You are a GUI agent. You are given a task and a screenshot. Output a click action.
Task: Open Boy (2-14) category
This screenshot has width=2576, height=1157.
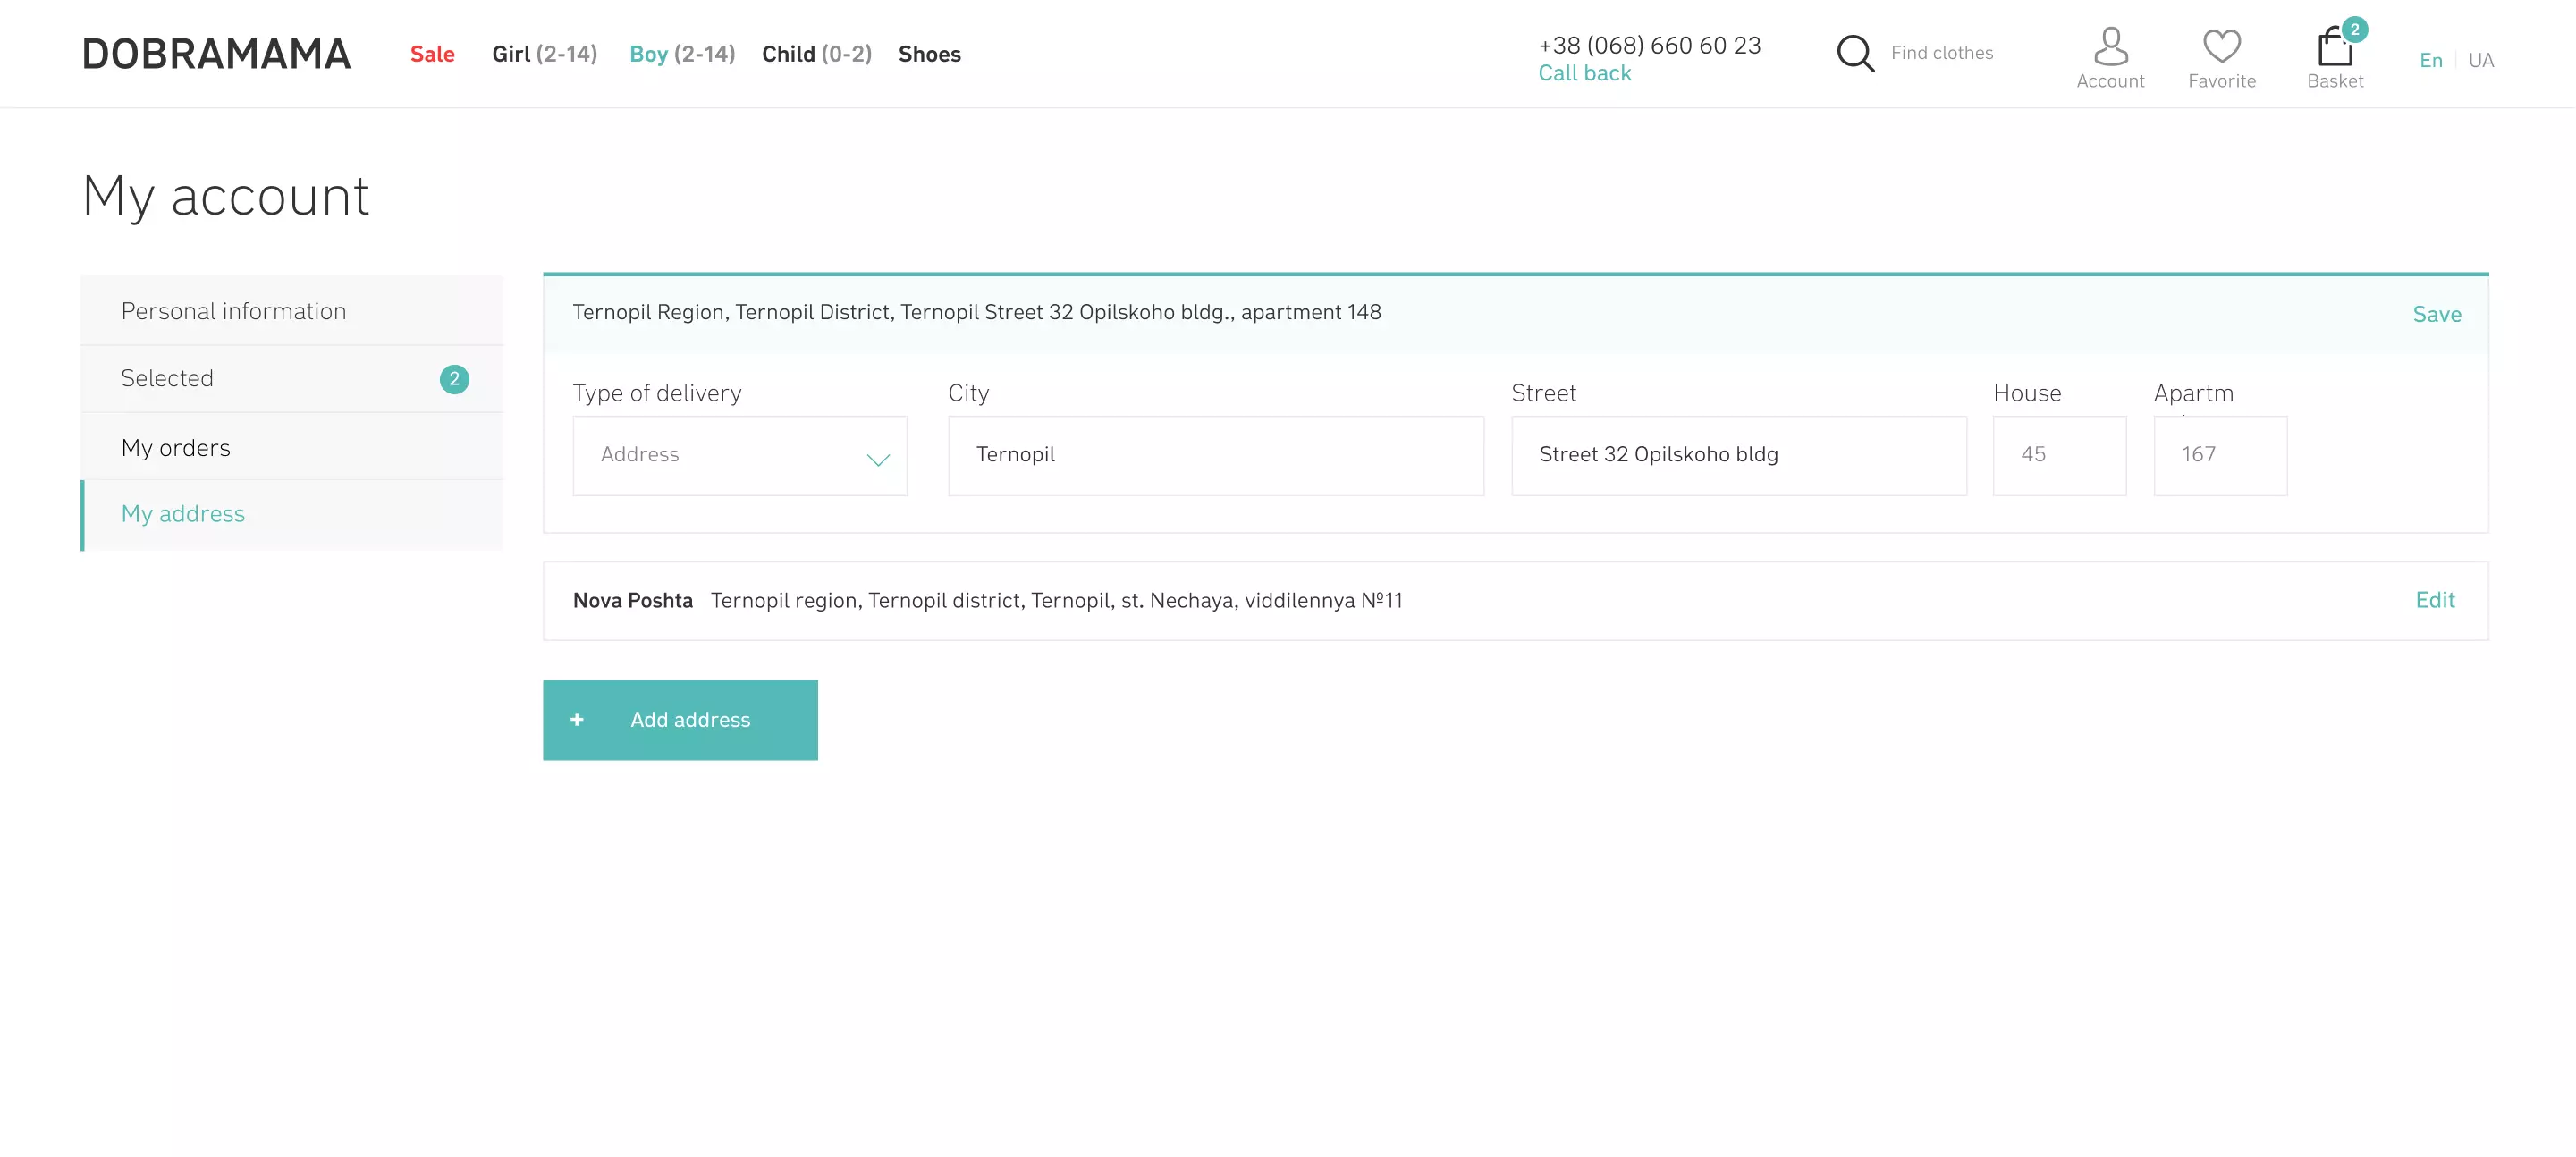pos(682,54)
